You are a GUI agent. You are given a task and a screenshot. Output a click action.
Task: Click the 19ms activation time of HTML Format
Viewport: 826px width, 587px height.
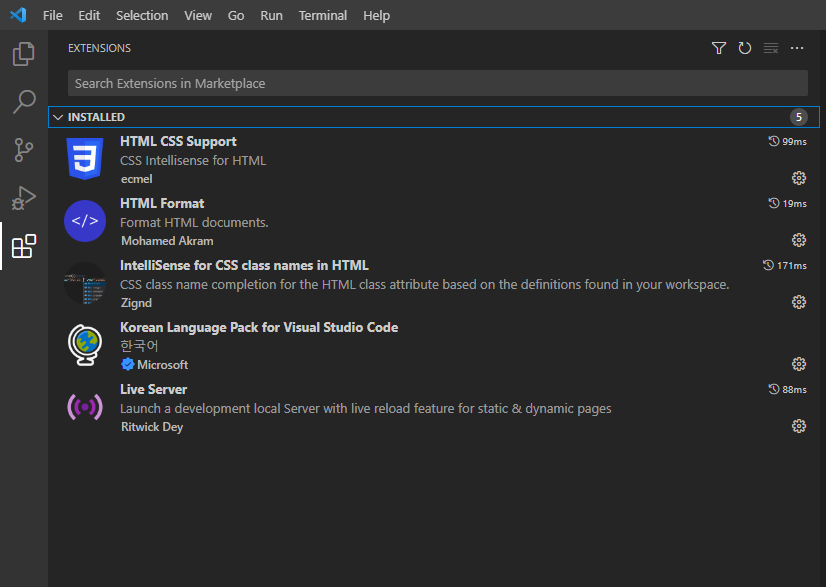pos(788,203)
